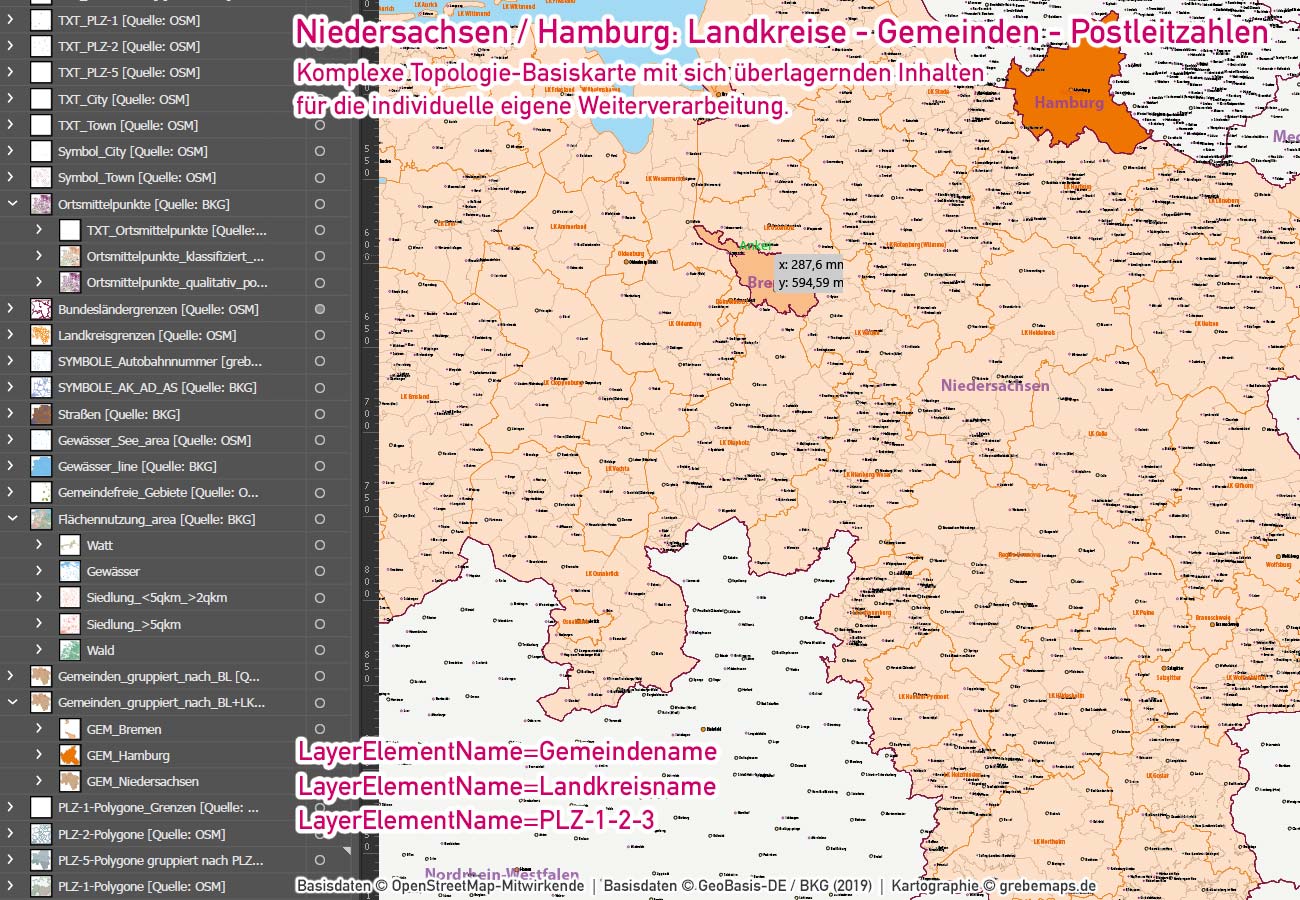
Task: Click the target circle of the Wald sublayer
Action: point(320,649)
